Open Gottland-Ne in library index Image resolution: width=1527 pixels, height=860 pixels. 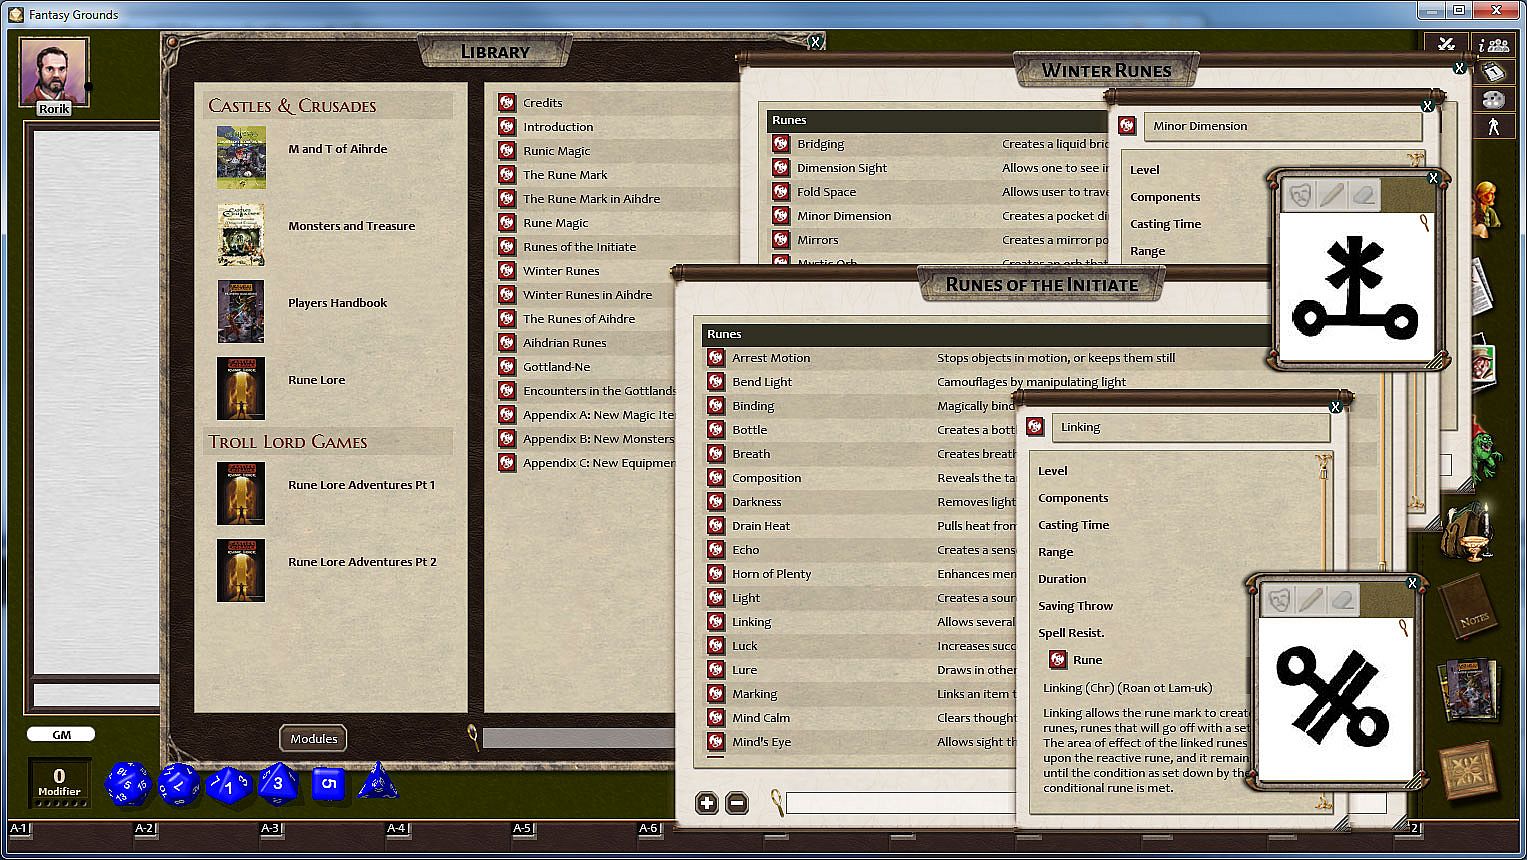click(x=557, y=367)
